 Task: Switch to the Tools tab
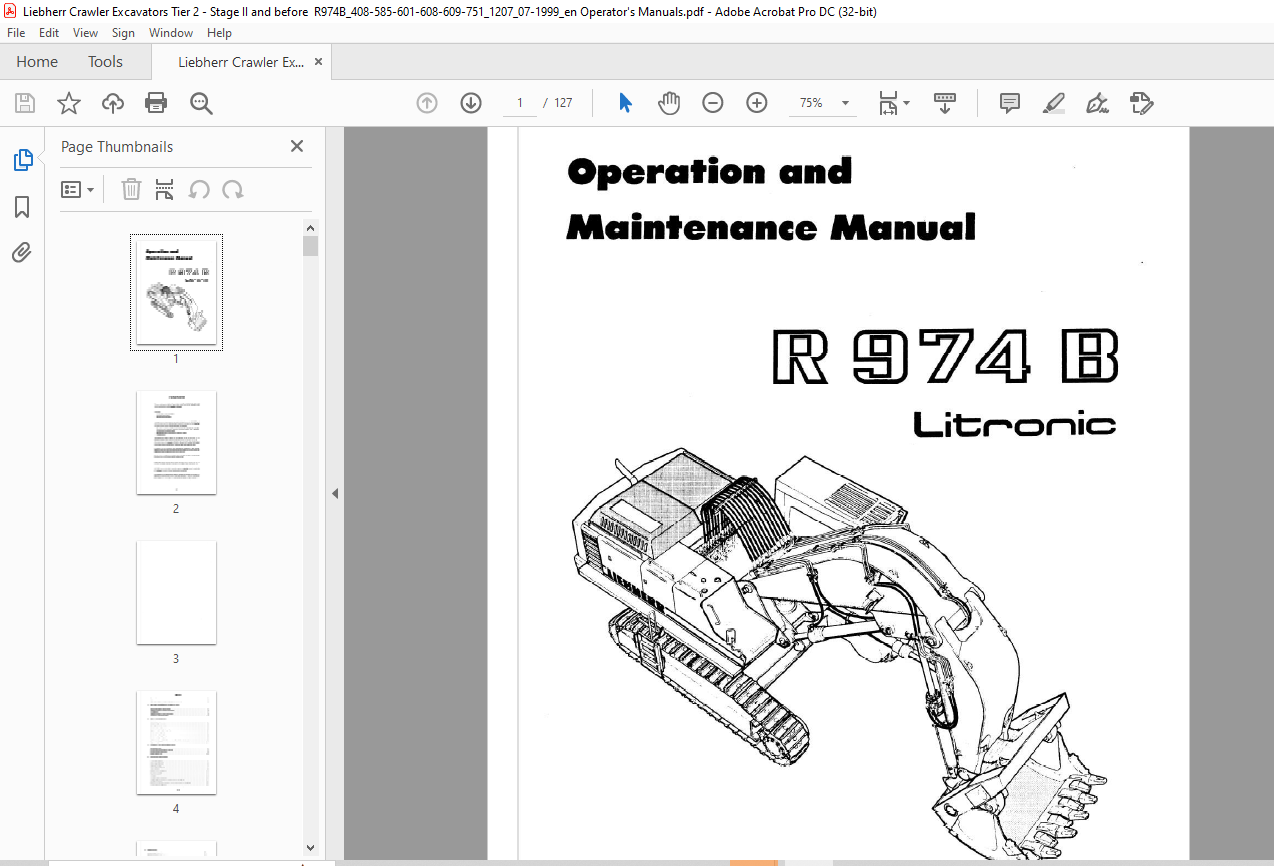point(105,62)
